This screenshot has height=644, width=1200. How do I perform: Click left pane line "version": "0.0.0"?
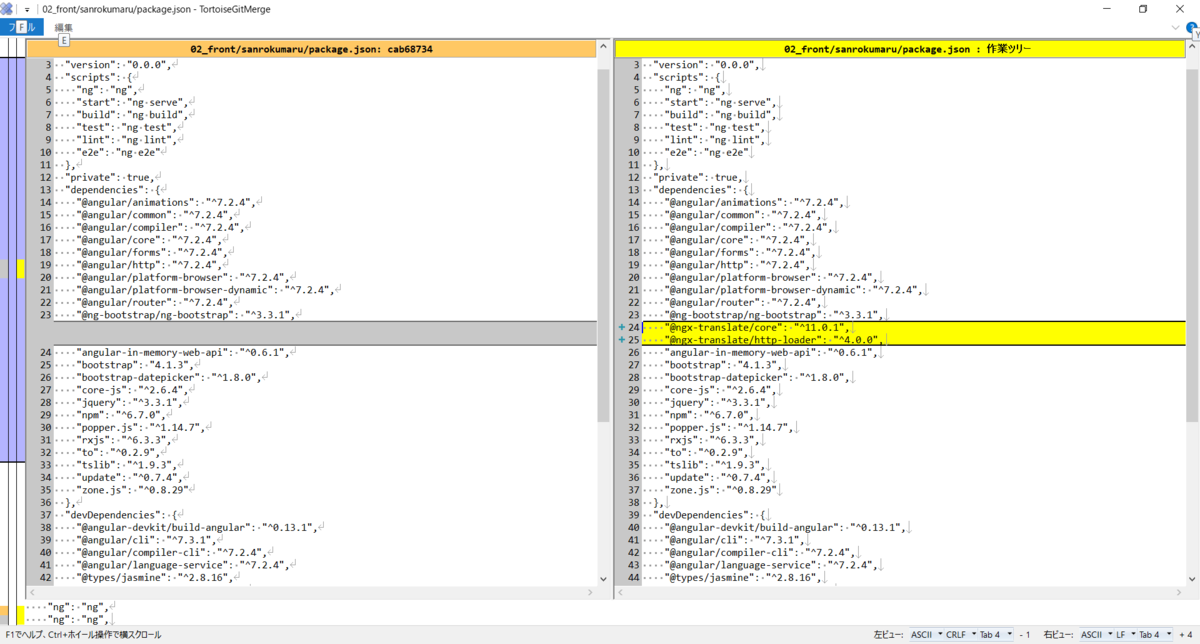click(120, 64)
